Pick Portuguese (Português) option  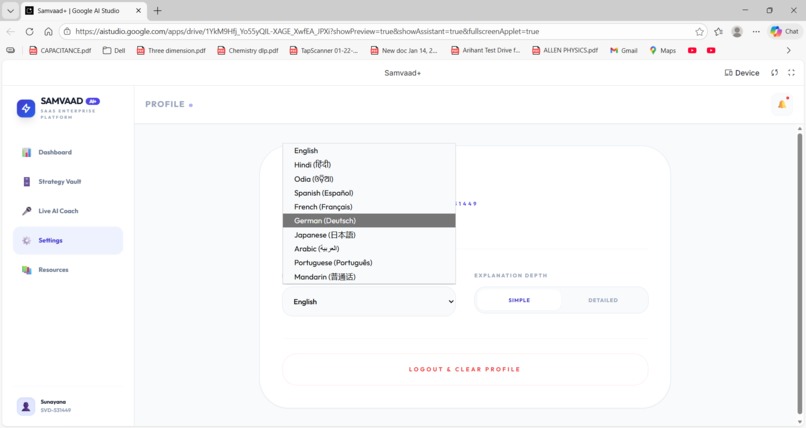click(369, 263)
